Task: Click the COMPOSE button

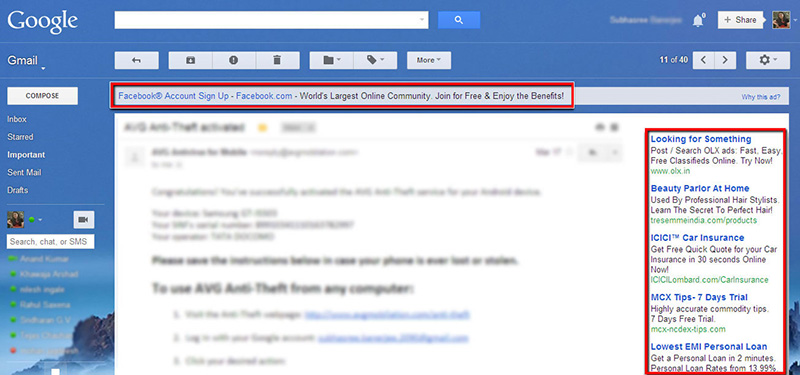Action: 42,96
